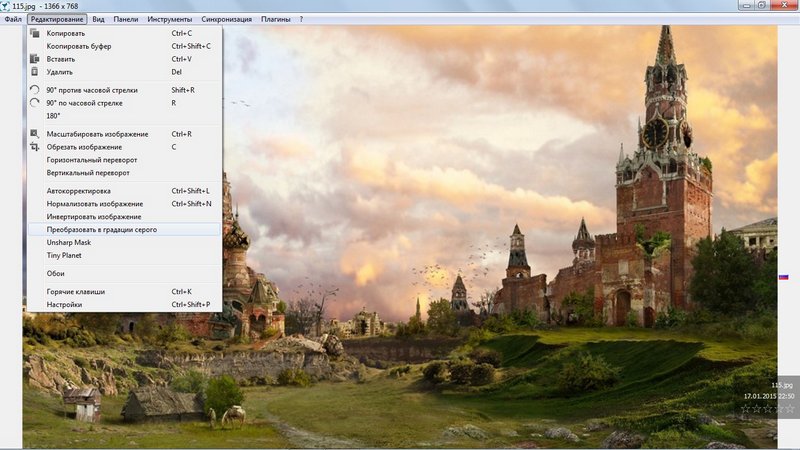Click the counterclockwise rotate arrow icon
800x450 pixels.
[35, 90]
